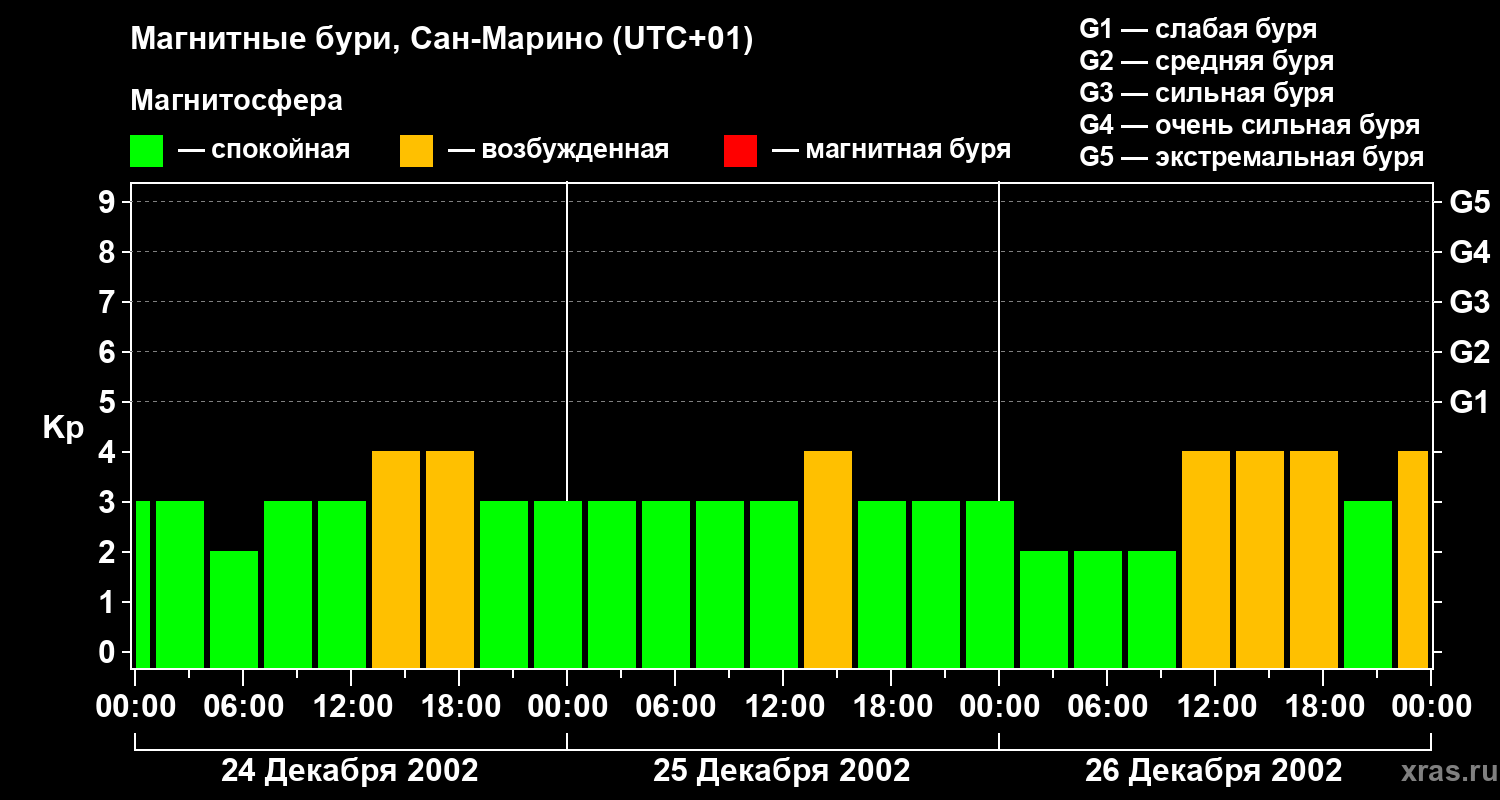Image resolution: width=1500 pixels, height=800 pixels.
Task: Click the standalone G1 label on the right axis
Action: (1470, 402)
